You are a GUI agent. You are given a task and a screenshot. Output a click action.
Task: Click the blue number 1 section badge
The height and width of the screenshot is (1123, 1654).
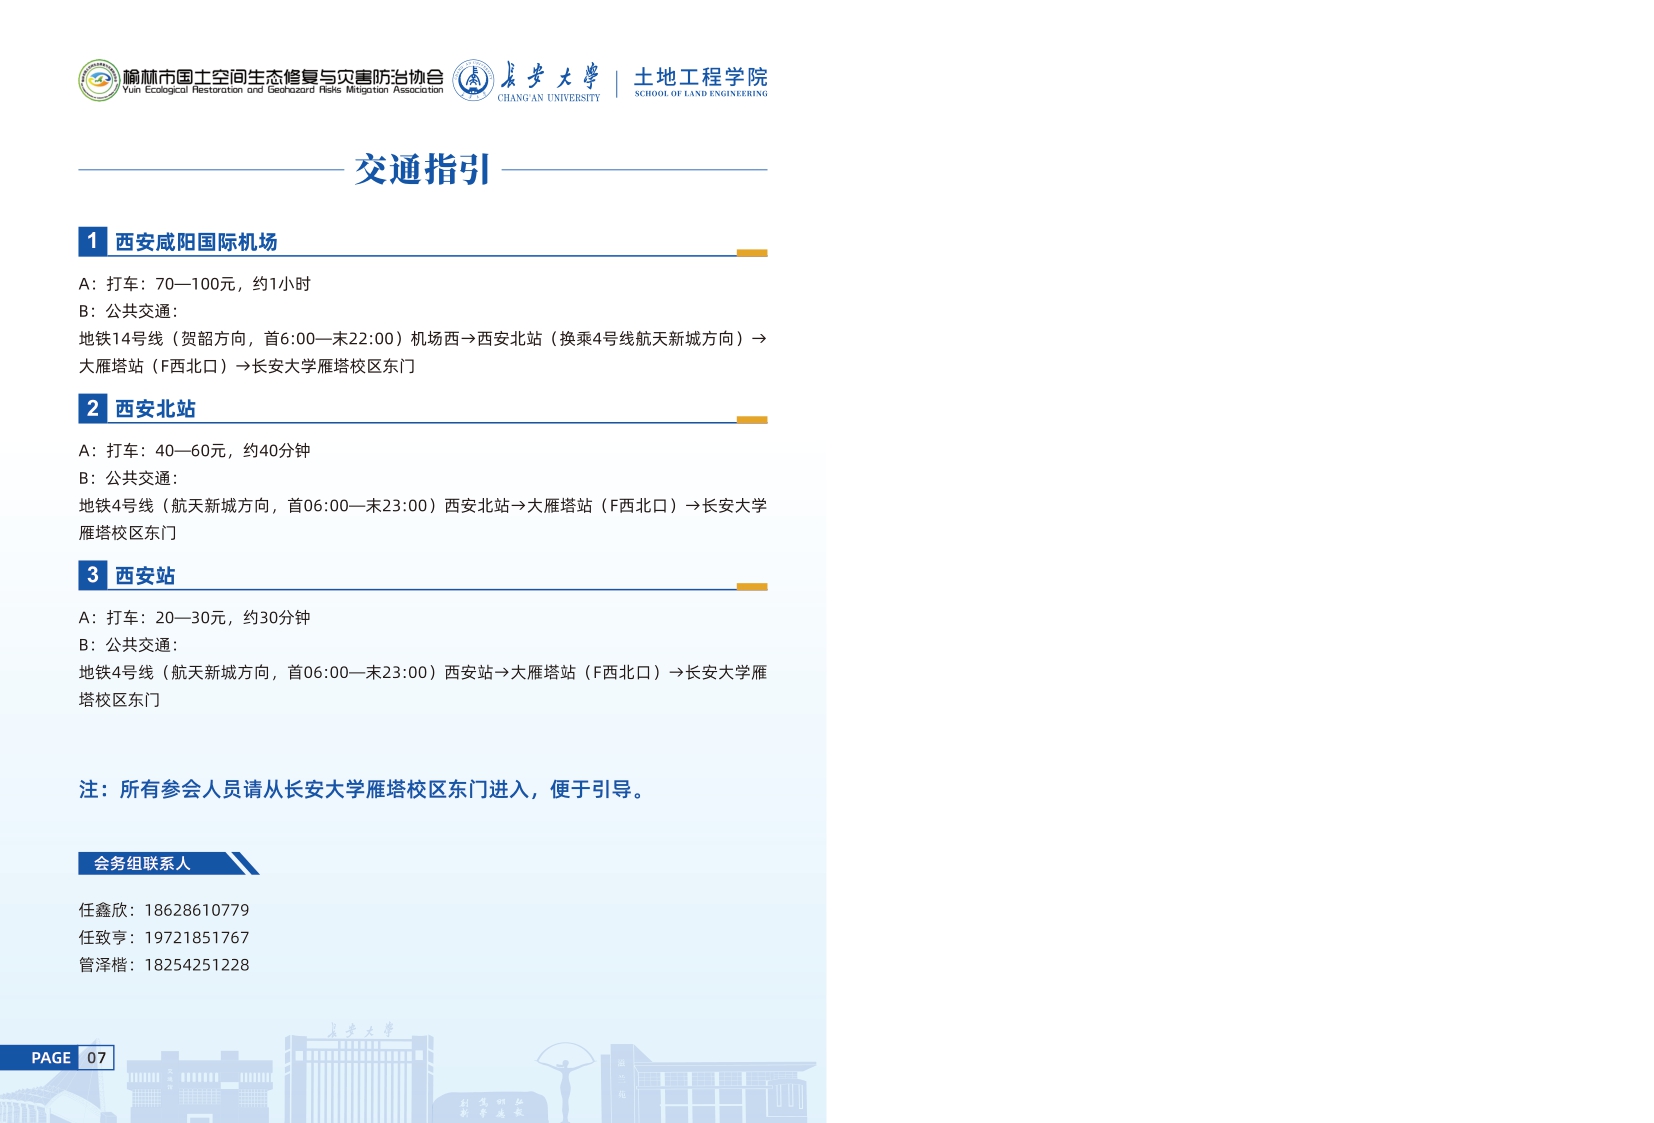(92, 241)
